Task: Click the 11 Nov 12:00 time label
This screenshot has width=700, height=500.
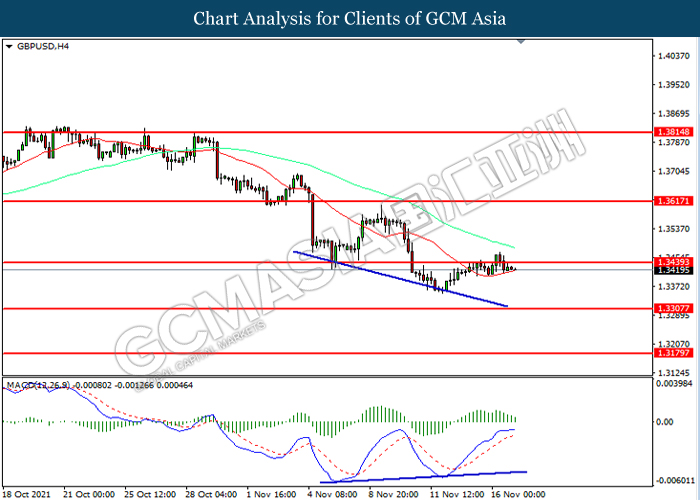Action: click(x=457, y=494)
